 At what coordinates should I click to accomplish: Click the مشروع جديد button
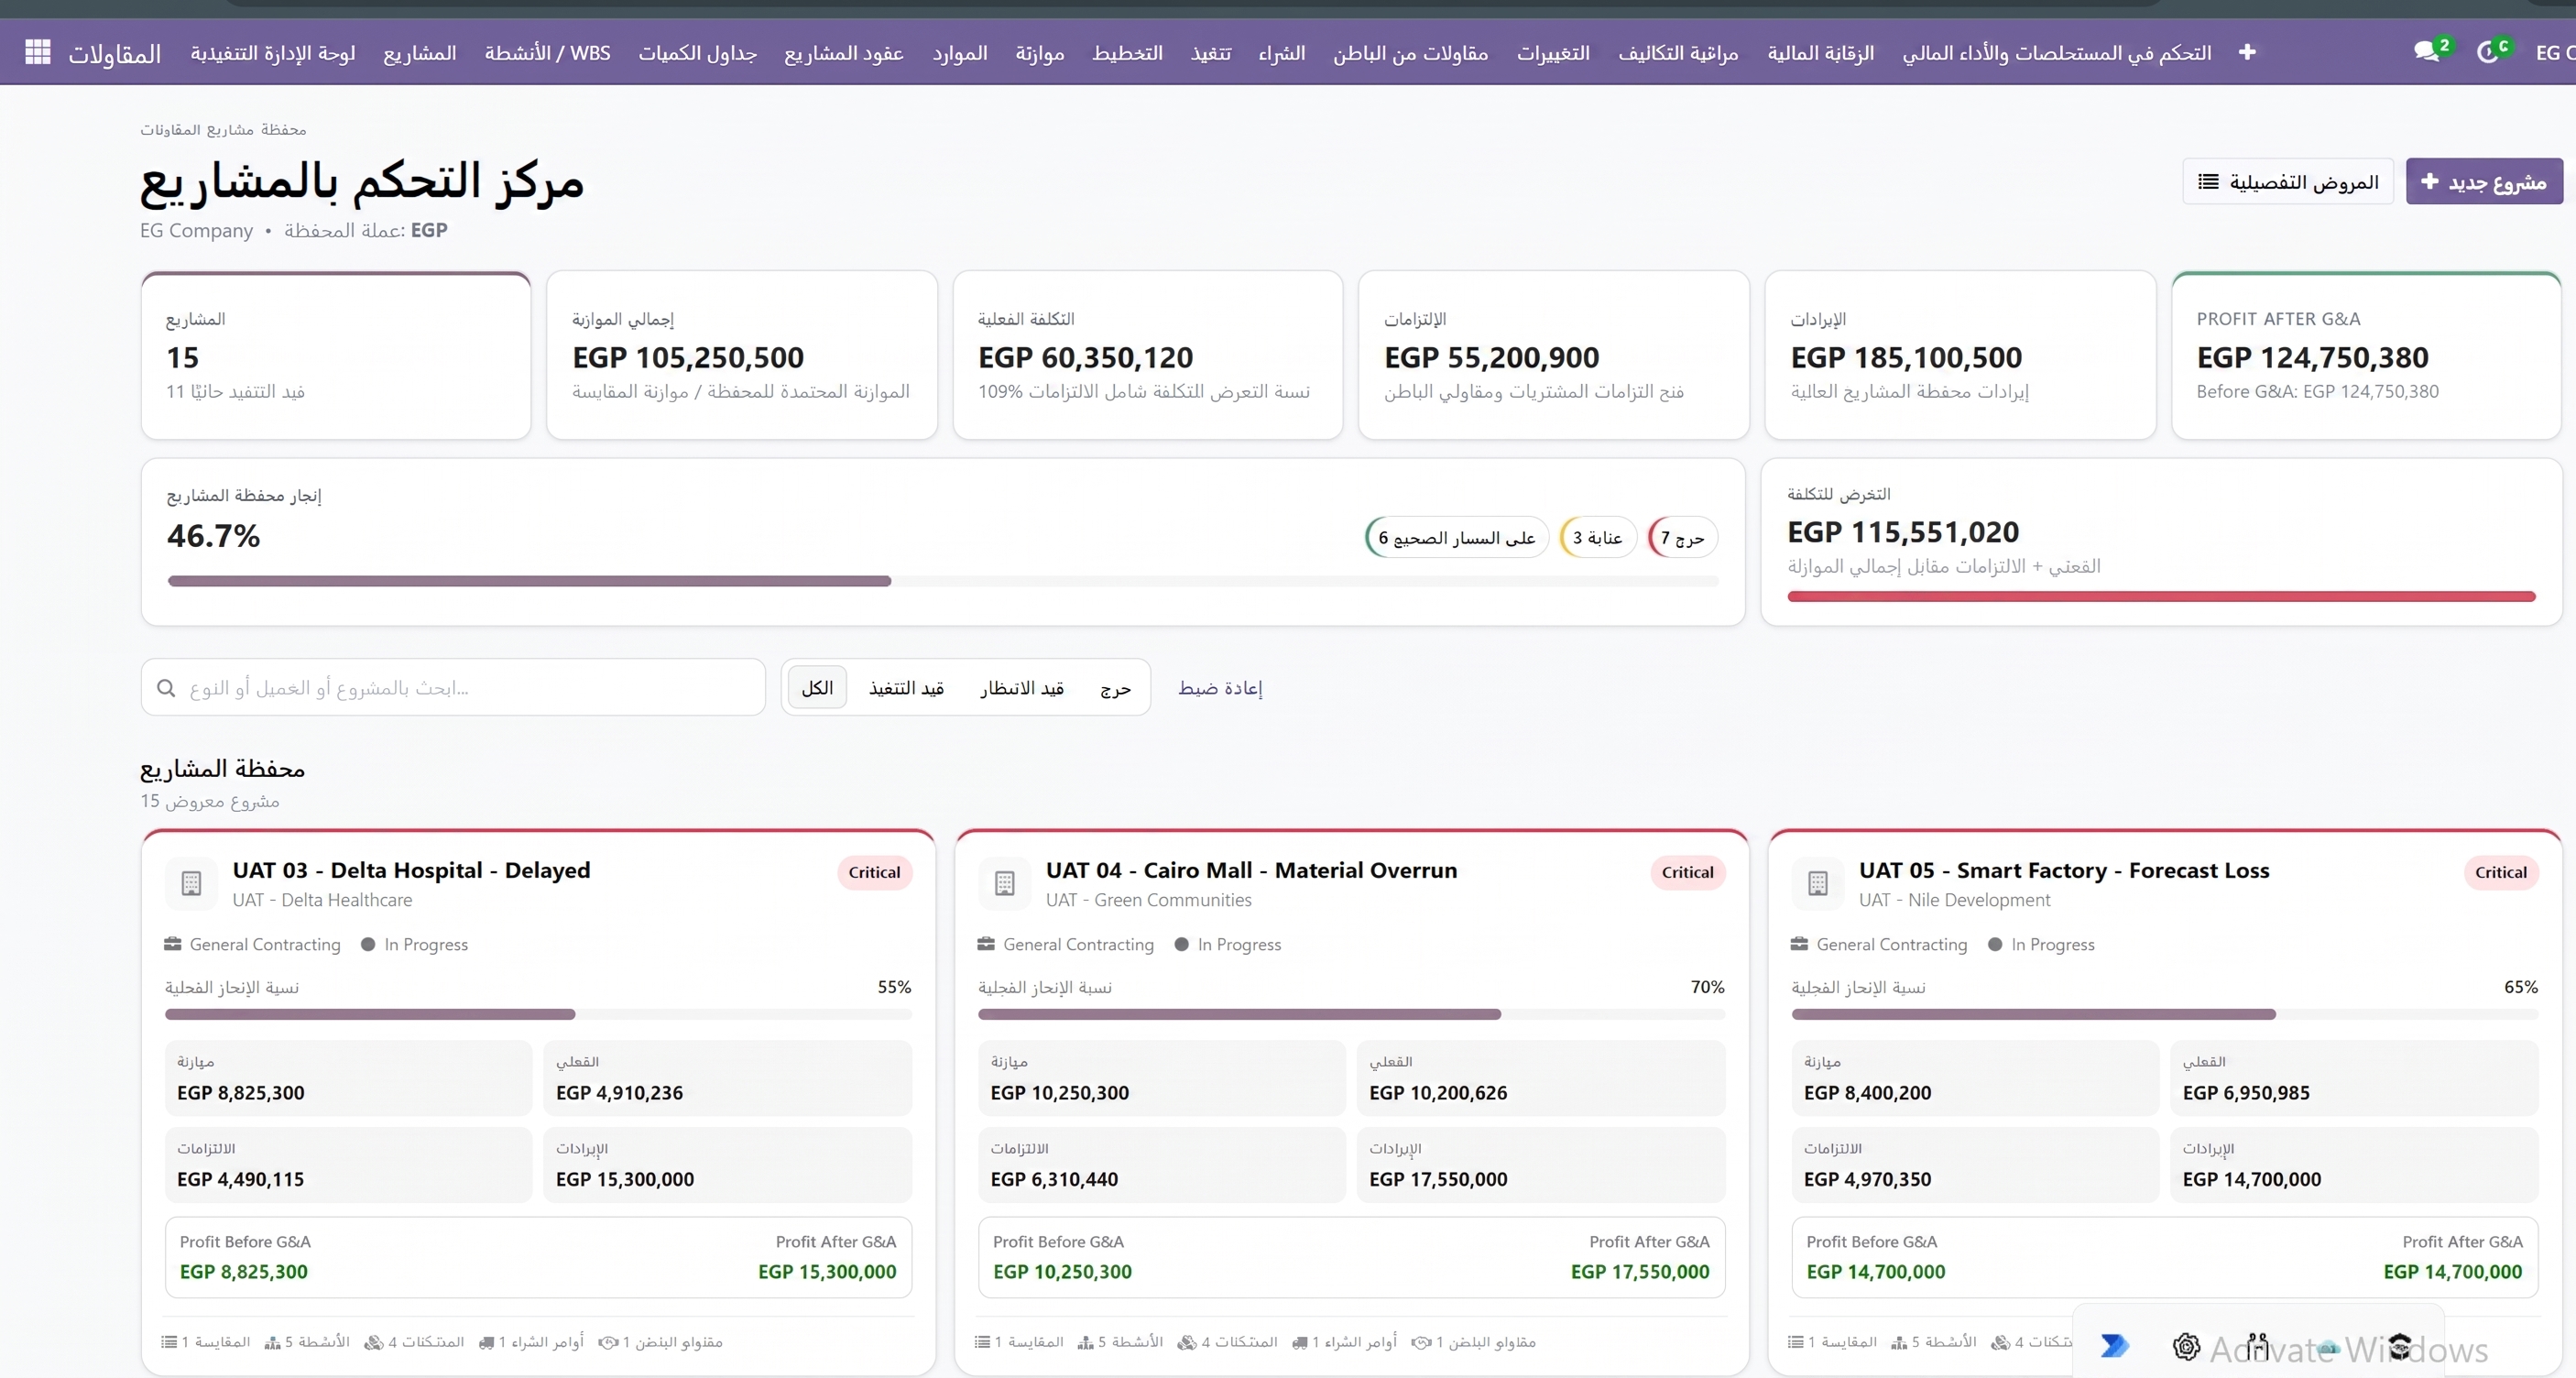(2484, 181)
